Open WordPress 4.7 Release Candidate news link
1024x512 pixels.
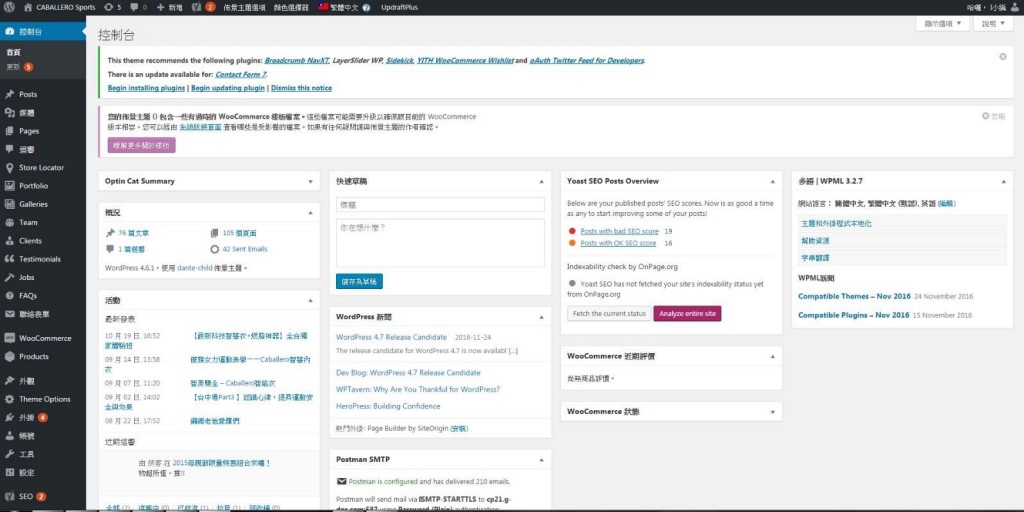pos(391,337)
